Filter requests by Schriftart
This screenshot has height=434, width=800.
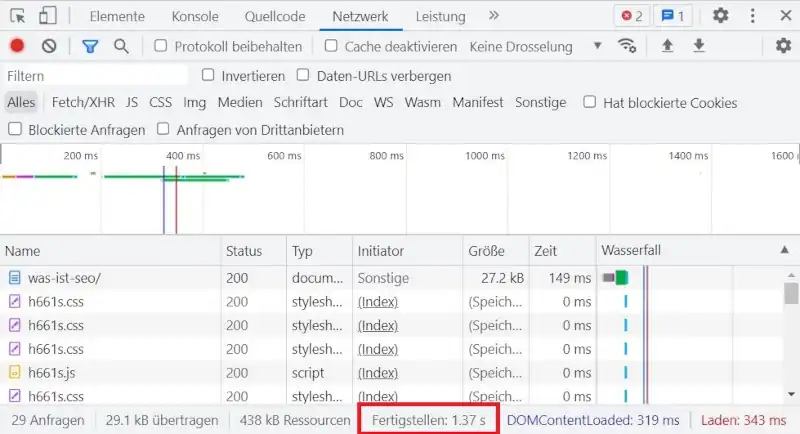301,103
